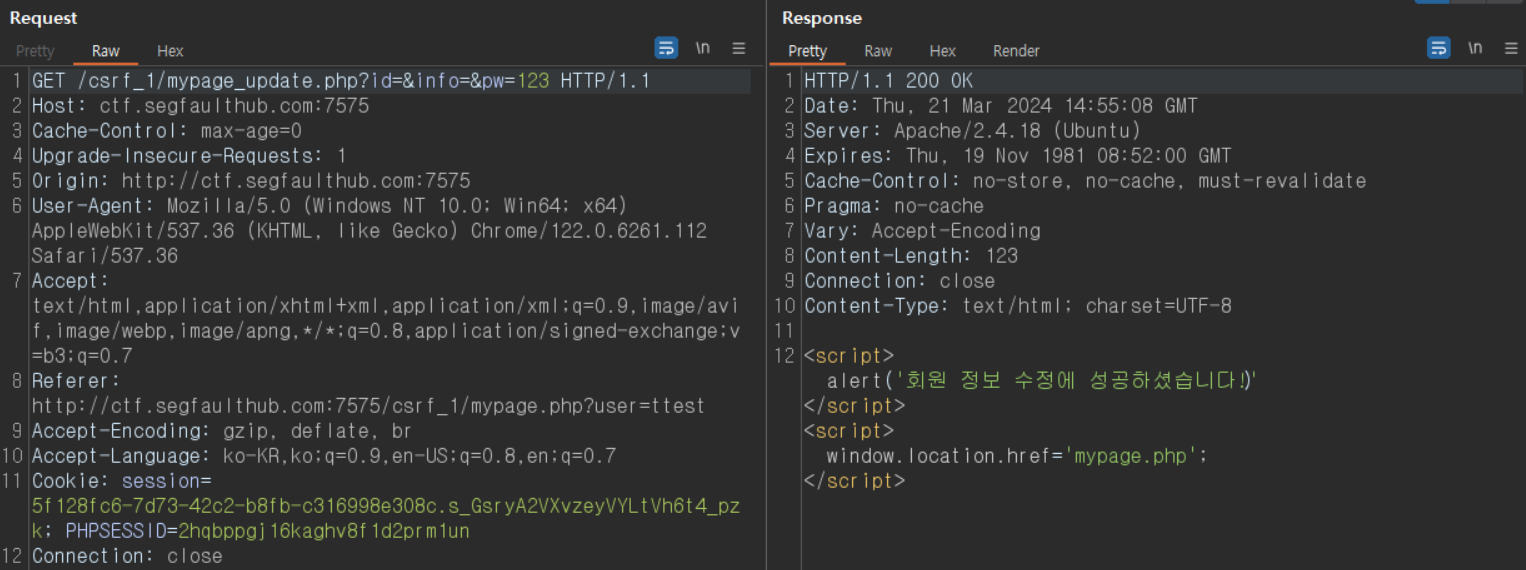Click the Upgrade-Insecure-Requests: 1 header
The height and width of the screenshot is (570, 1526).
189,156
